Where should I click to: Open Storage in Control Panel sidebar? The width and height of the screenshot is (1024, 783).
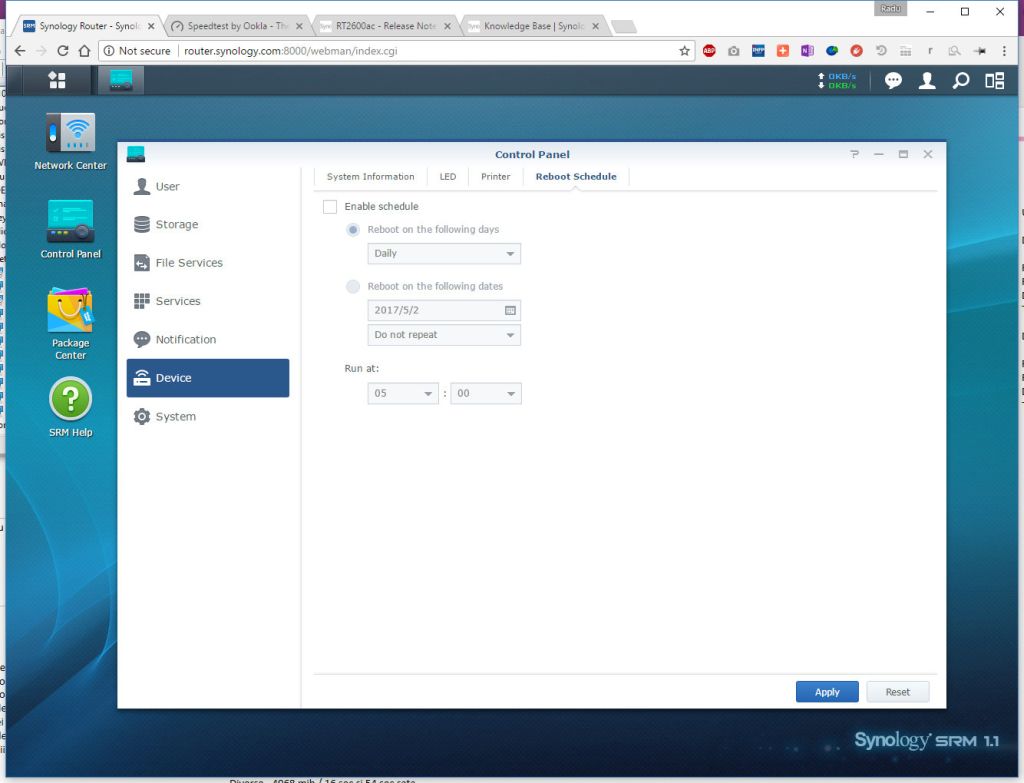click(x=177, y=225)
